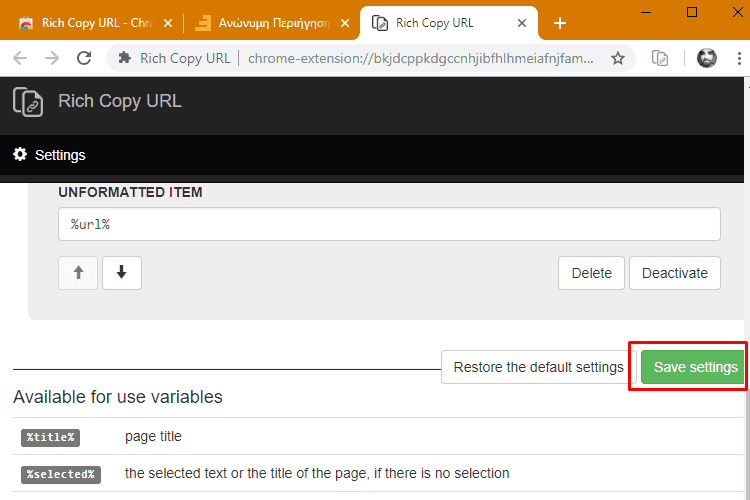Open the Chrome profile avatar
This screenshot has height=500, width=750.
706,58
